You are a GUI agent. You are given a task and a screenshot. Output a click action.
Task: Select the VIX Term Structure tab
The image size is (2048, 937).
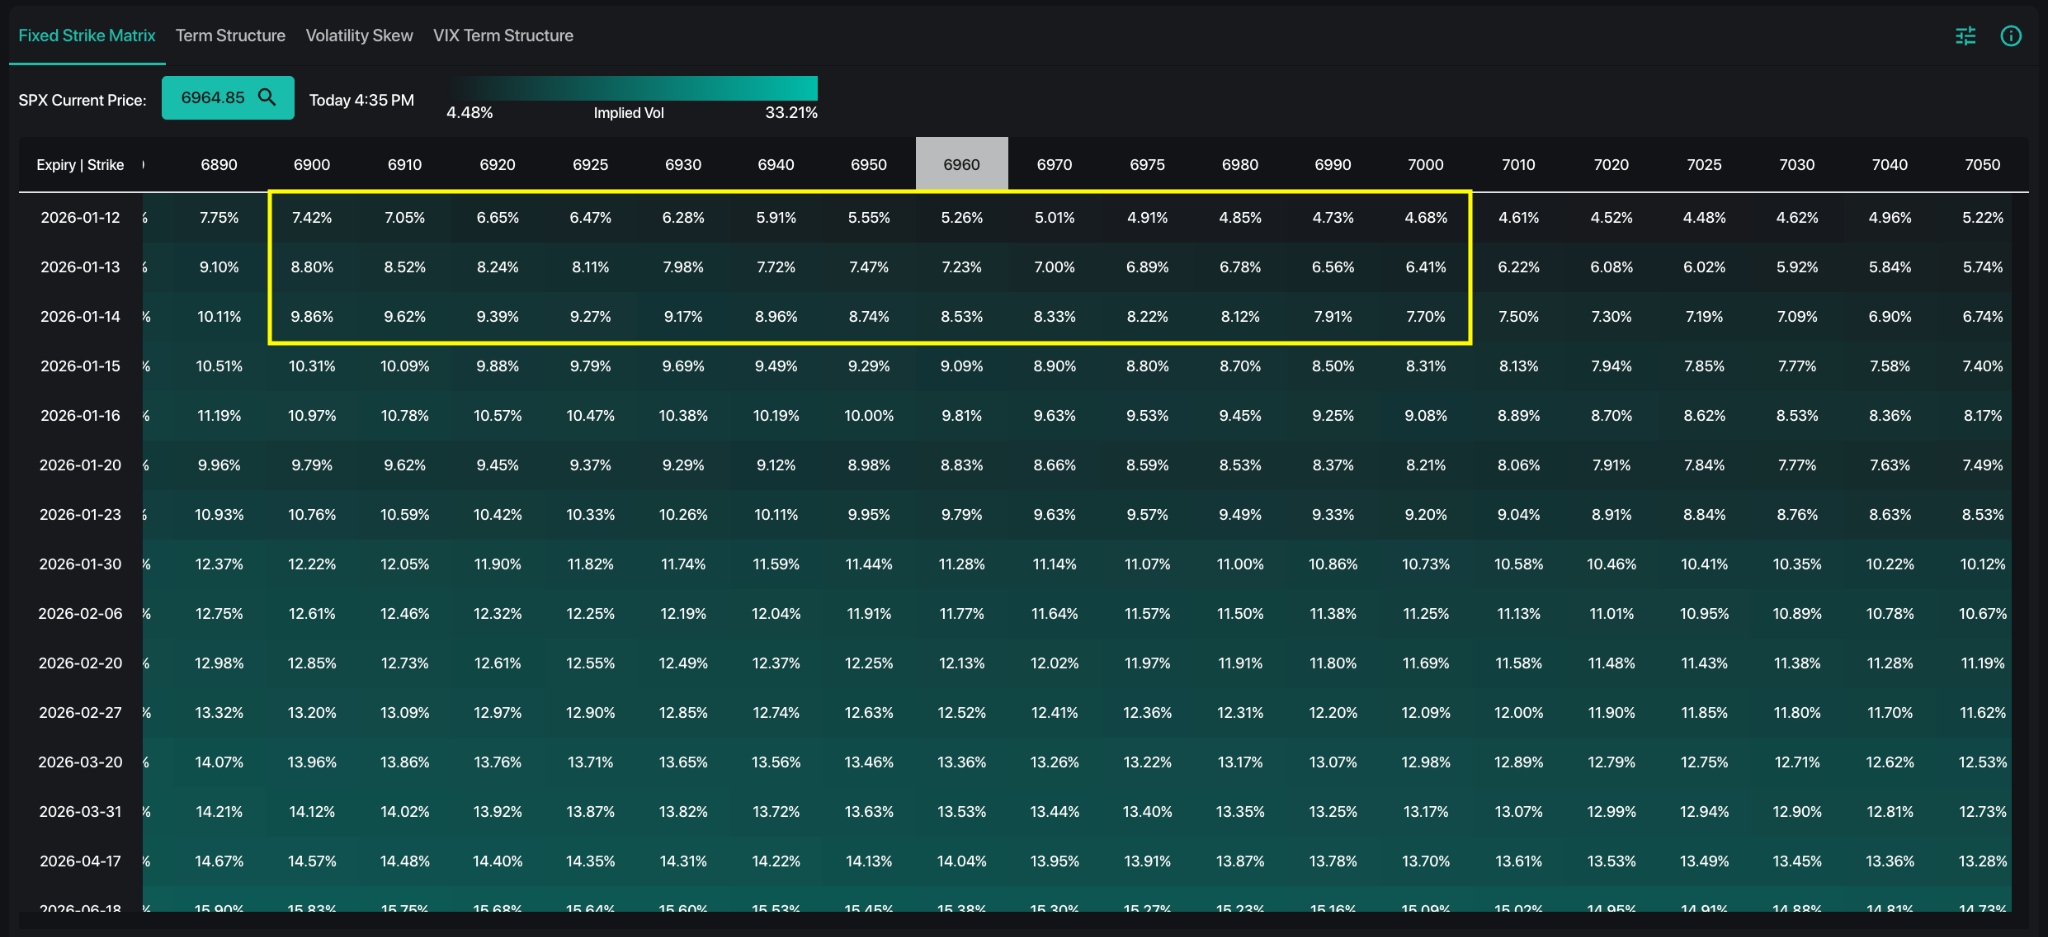click(503, 35)
